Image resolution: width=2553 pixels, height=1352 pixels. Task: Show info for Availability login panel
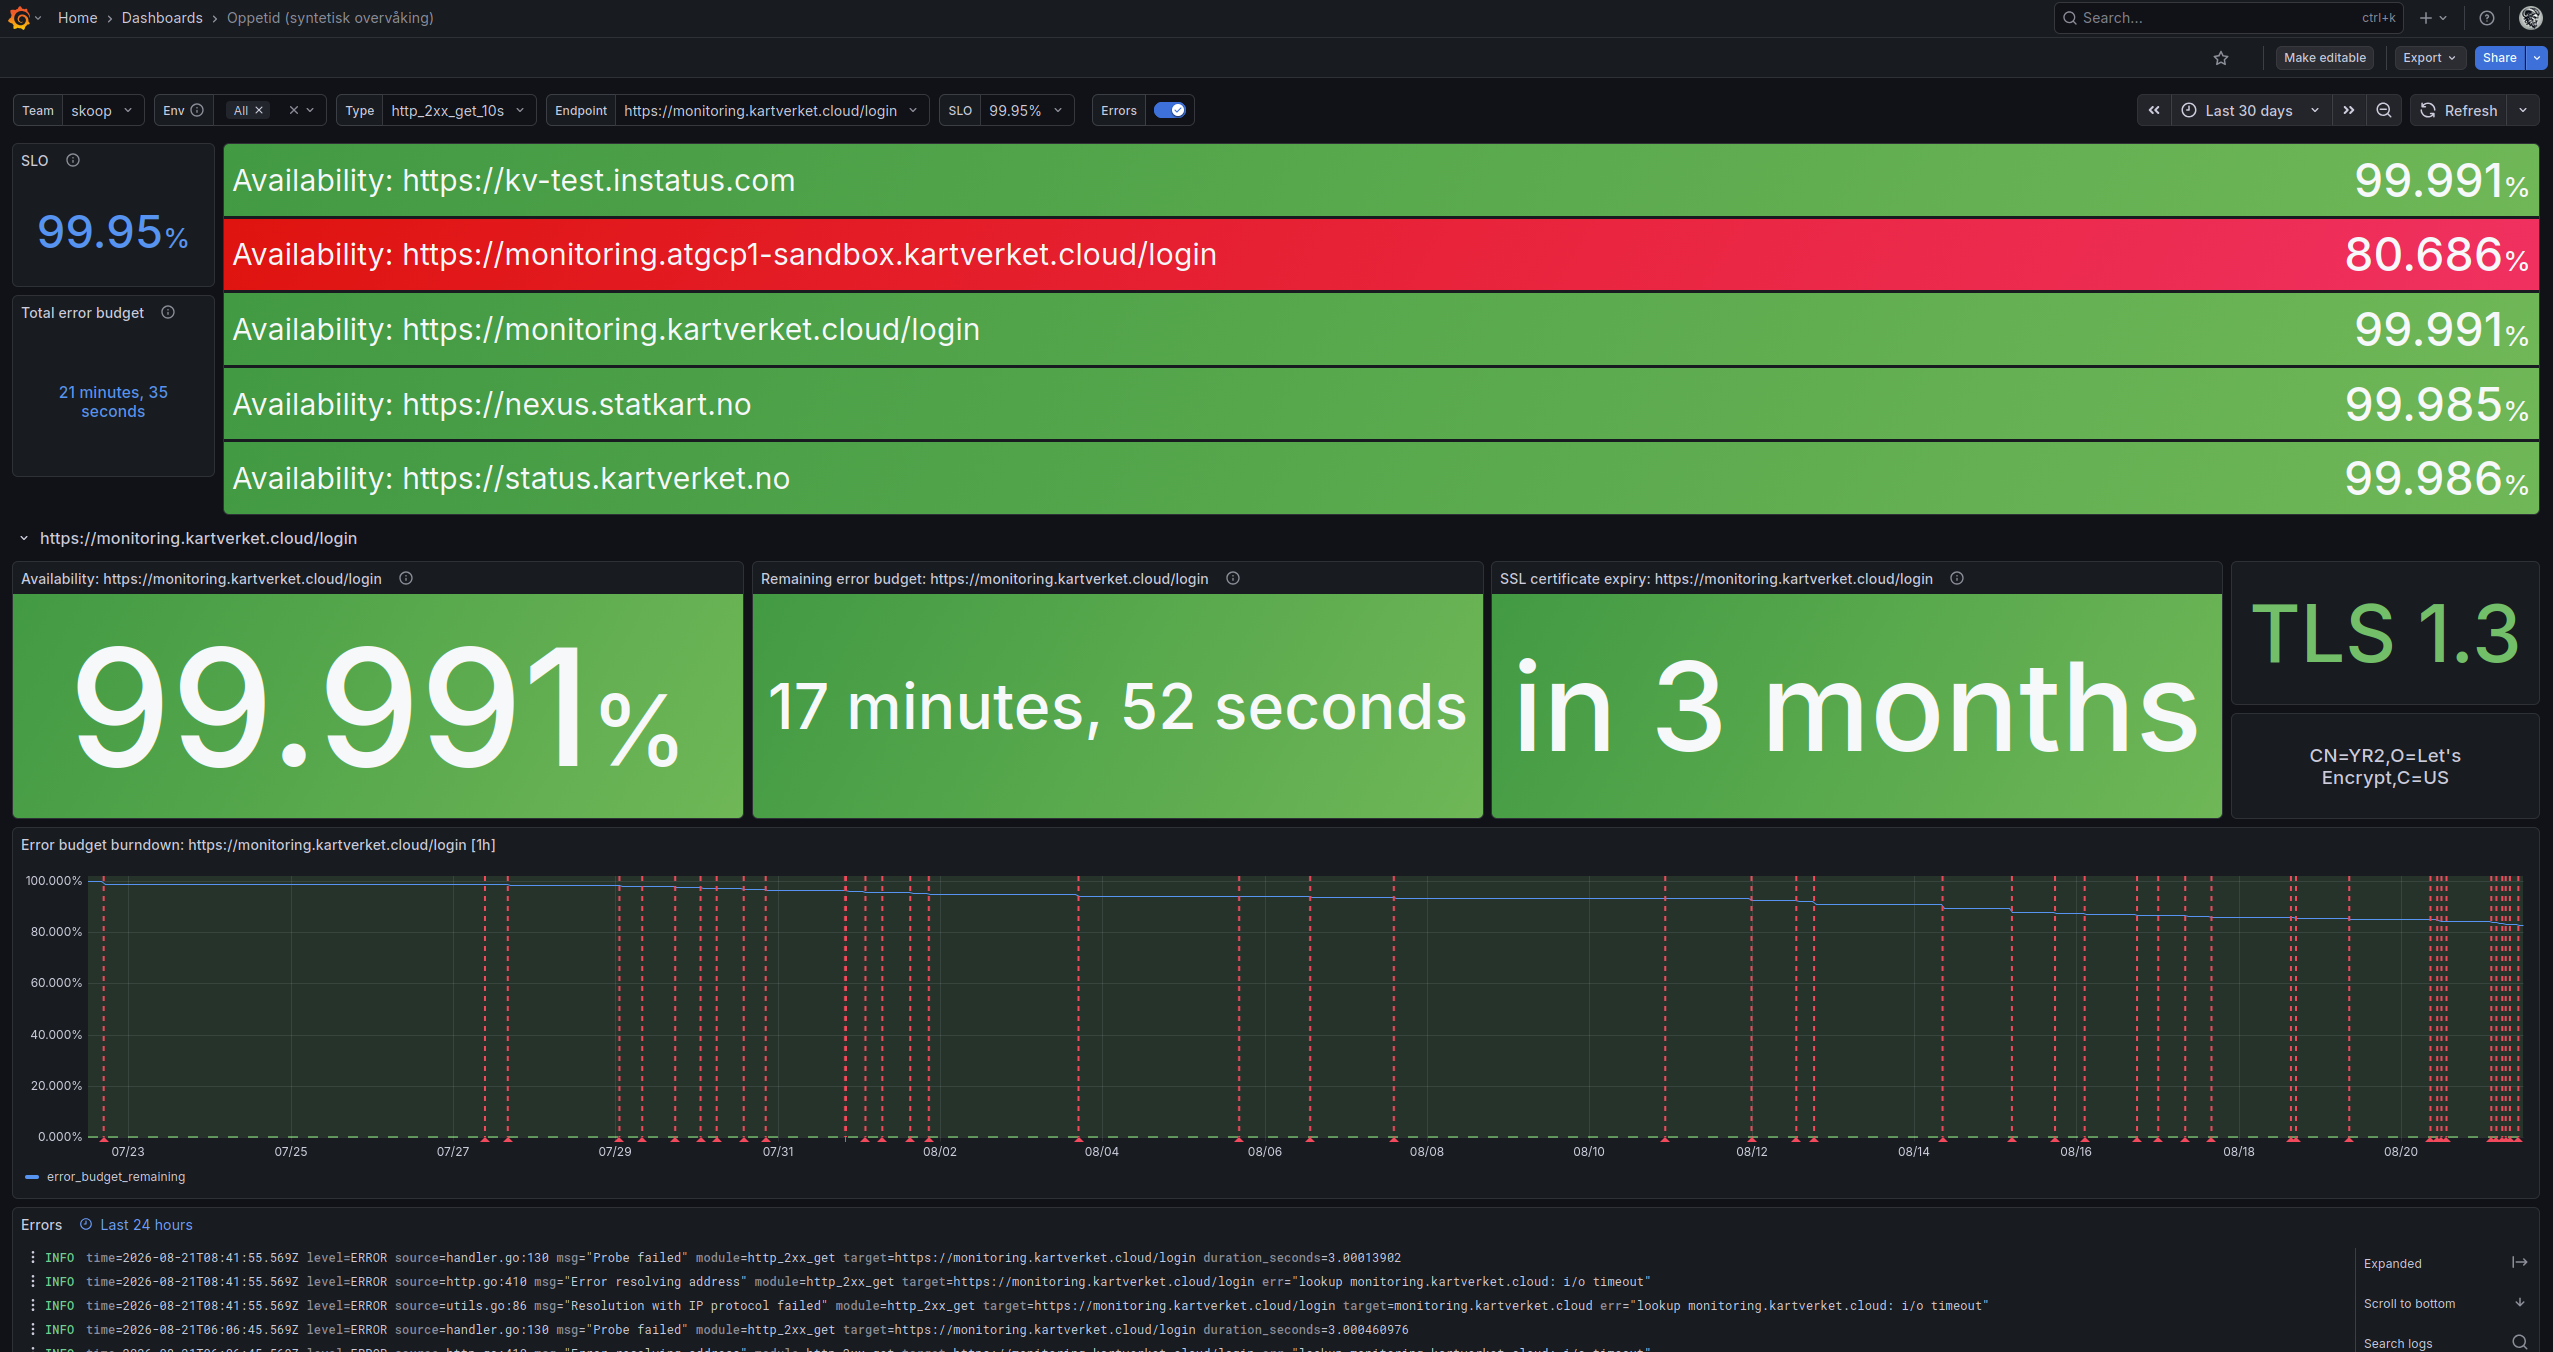tap(406, 578)
